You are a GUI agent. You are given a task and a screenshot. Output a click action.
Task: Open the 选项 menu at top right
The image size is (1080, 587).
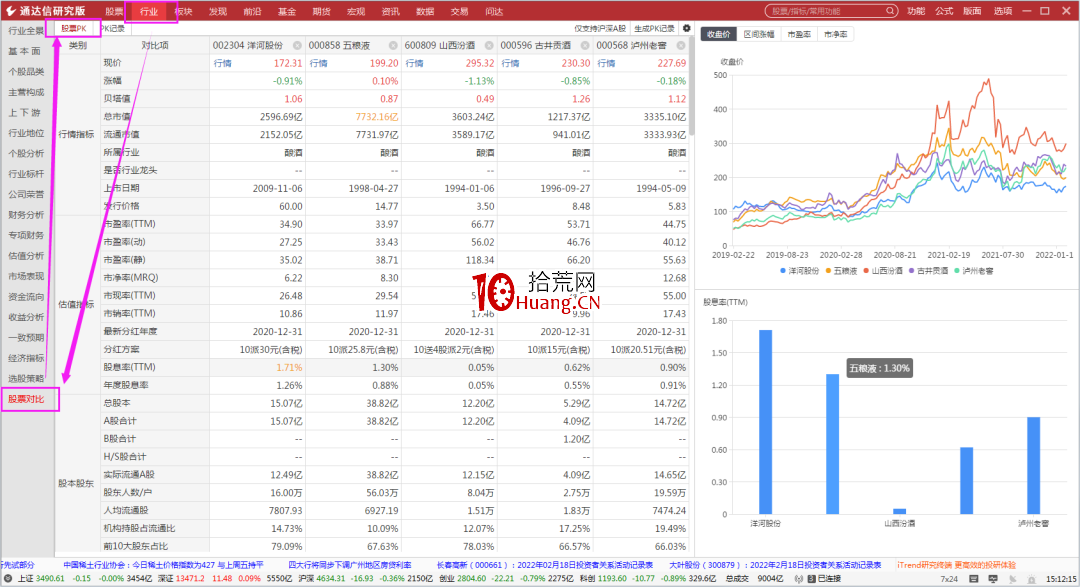click(1003, 11)
